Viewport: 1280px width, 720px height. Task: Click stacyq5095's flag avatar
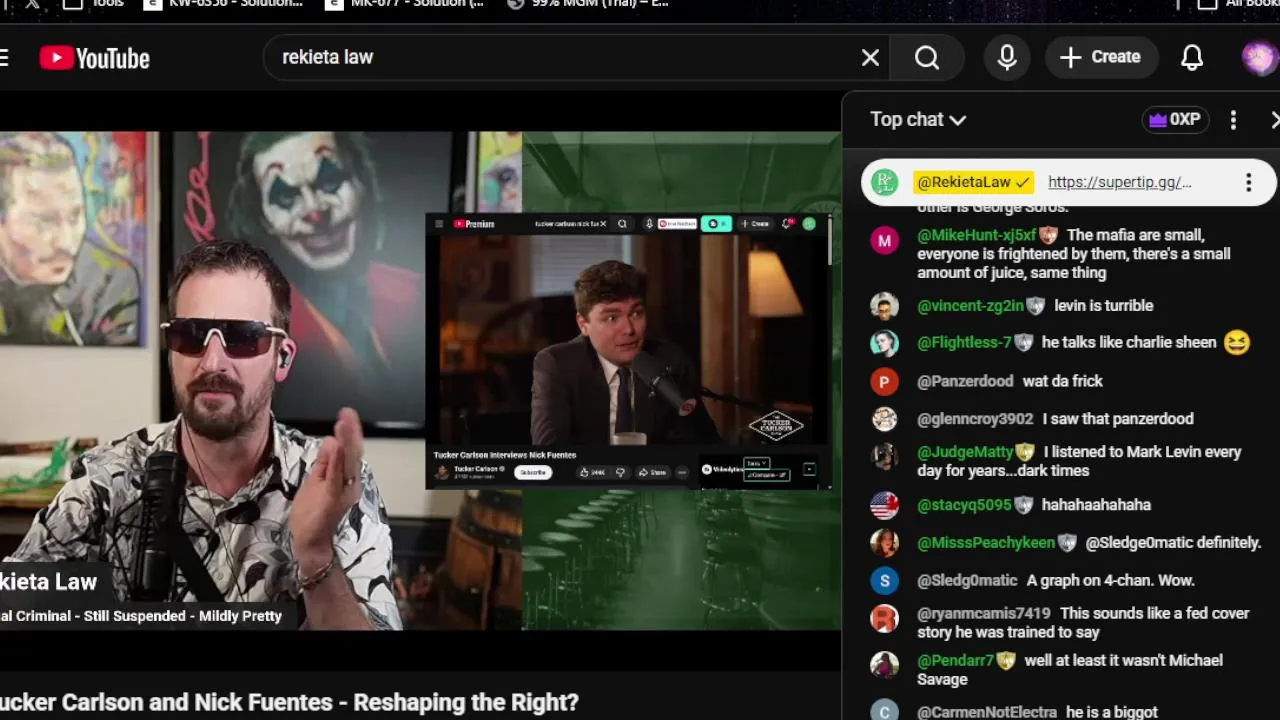point(884,506)
